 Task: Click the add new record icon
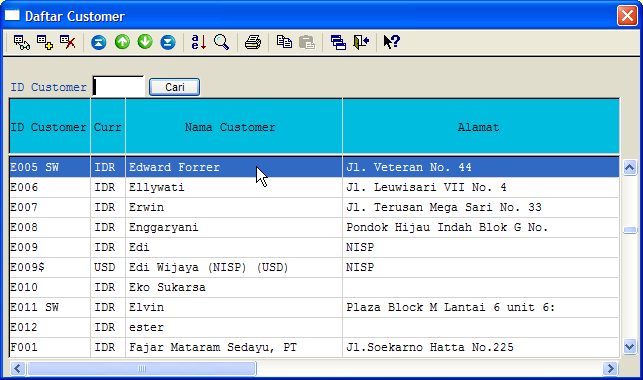(45, 42)
